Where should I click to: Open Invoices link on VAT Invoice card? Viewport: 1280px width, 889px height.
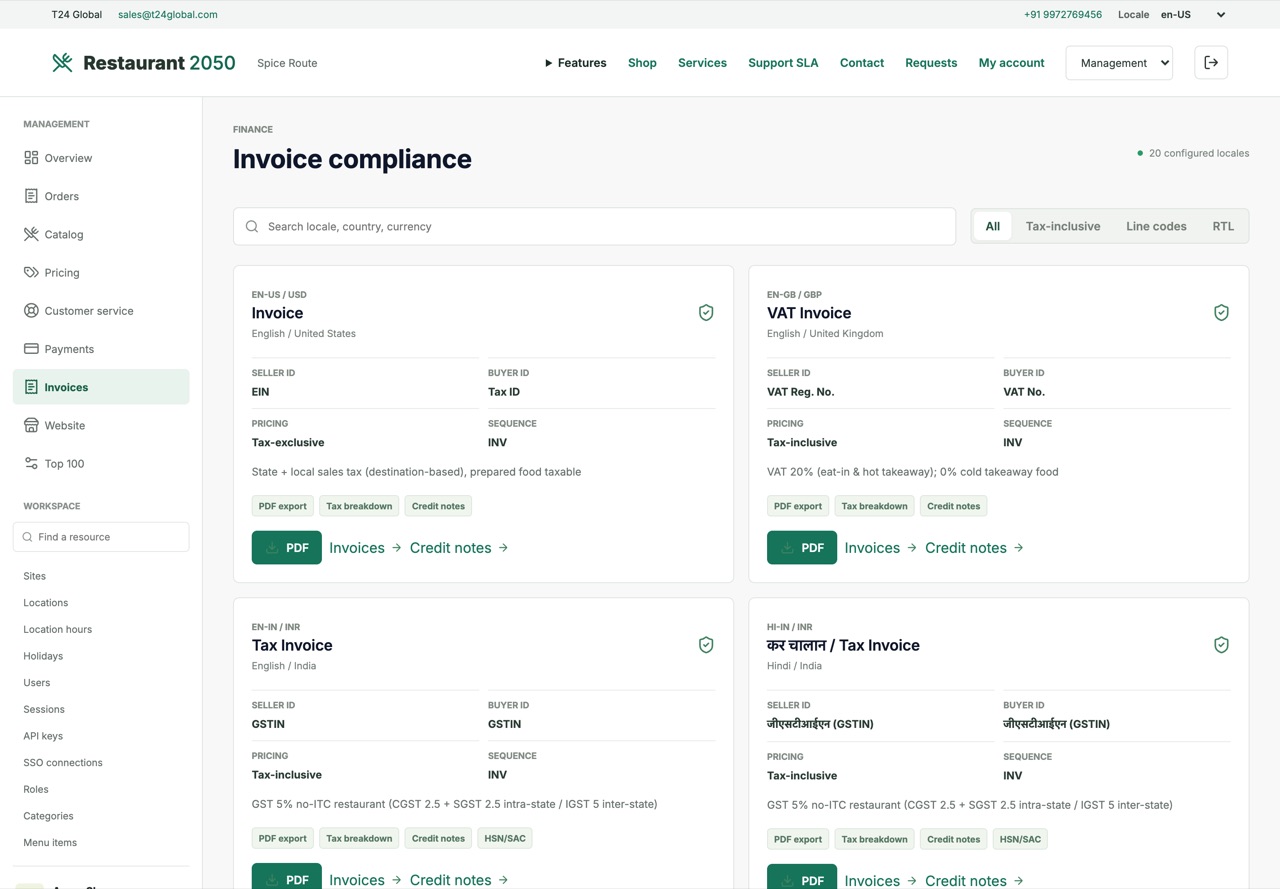(x=880, y=548)
